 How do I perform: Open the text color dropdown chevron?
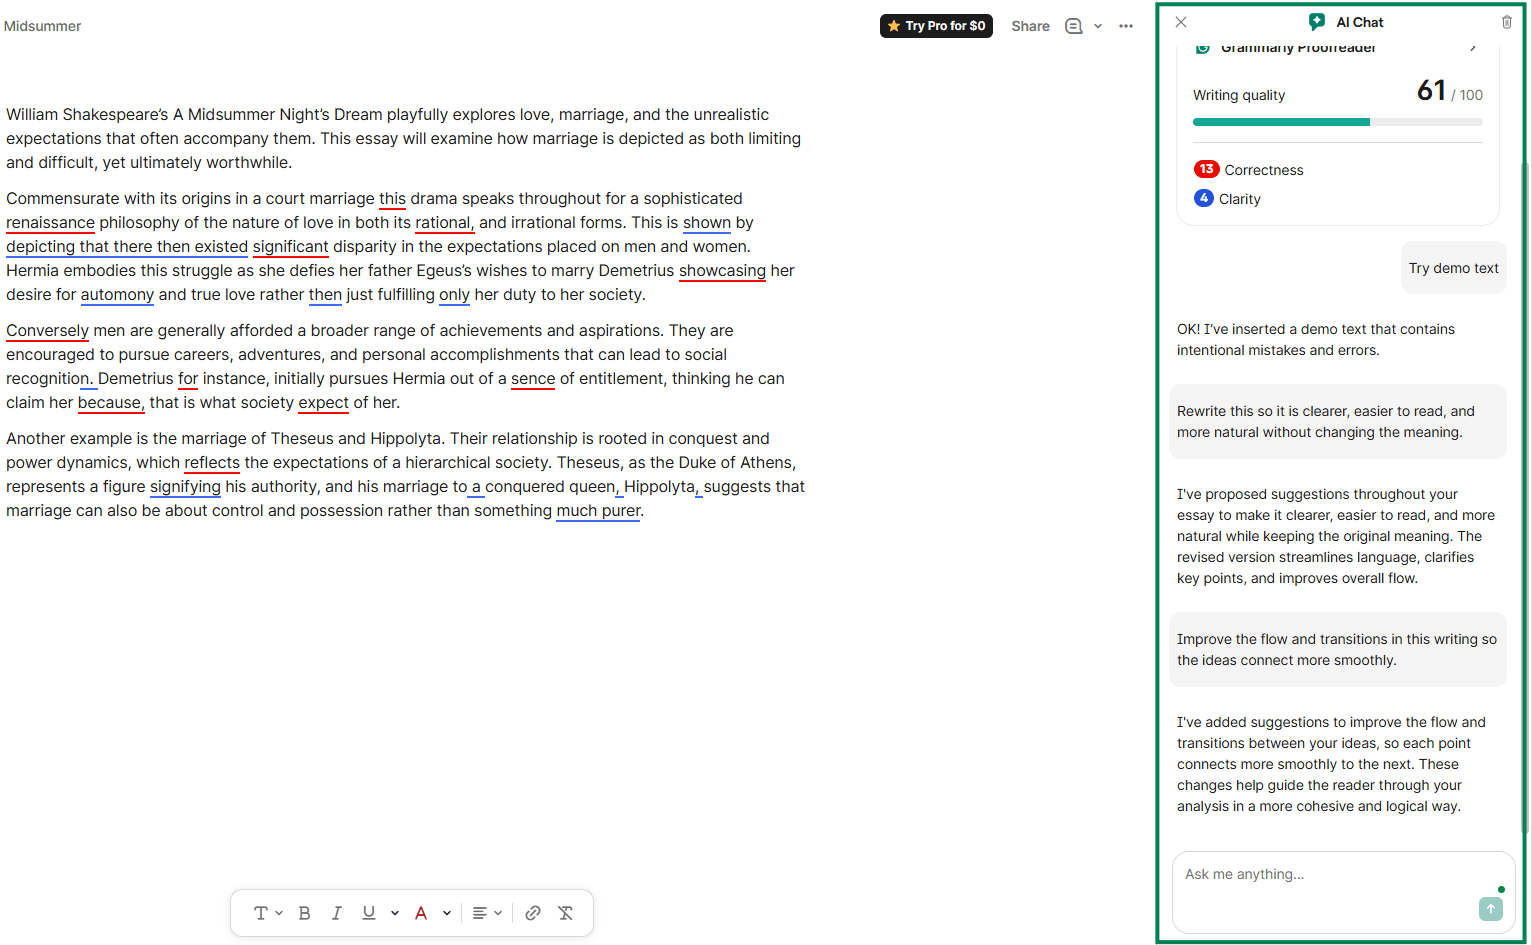pyautogui.click(x=447, y=912)
